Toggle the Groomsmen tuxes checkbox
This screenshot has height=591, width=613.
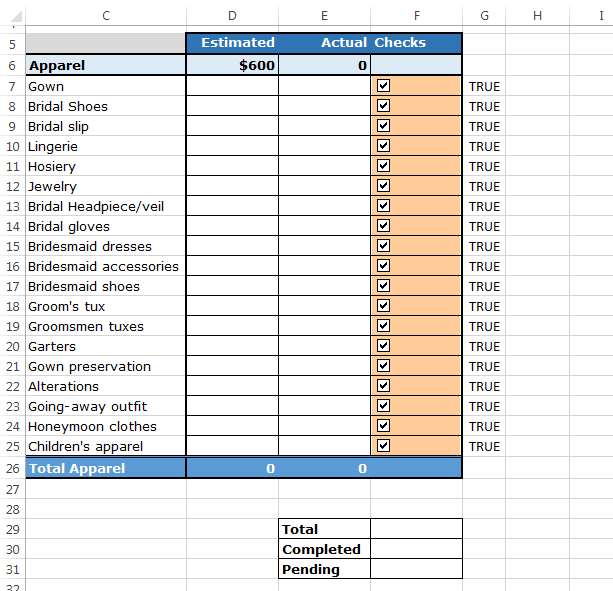tap(383, 326)
